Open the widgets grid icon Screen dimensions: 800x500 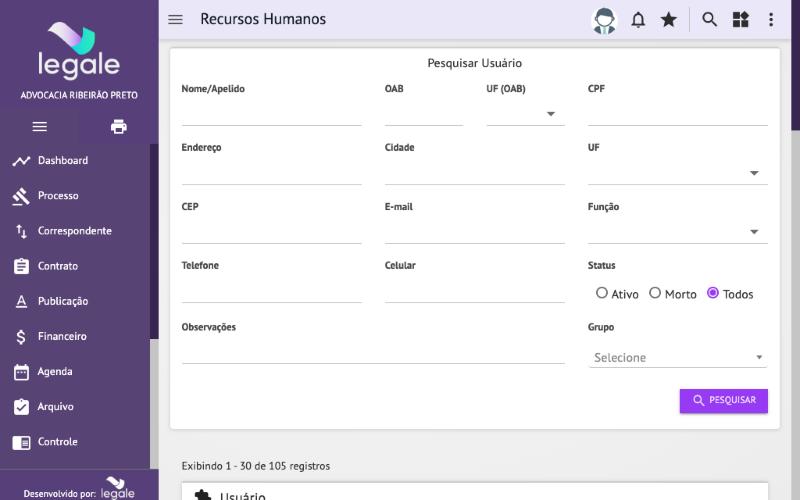[740, 19]
